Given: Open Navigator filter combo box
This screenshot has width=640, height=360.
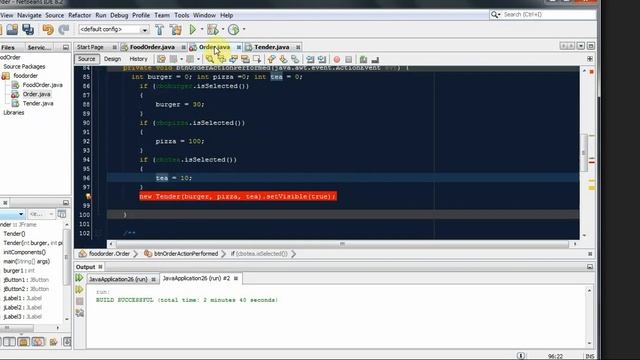Looking at the screenshot, I should coord(41,214).
